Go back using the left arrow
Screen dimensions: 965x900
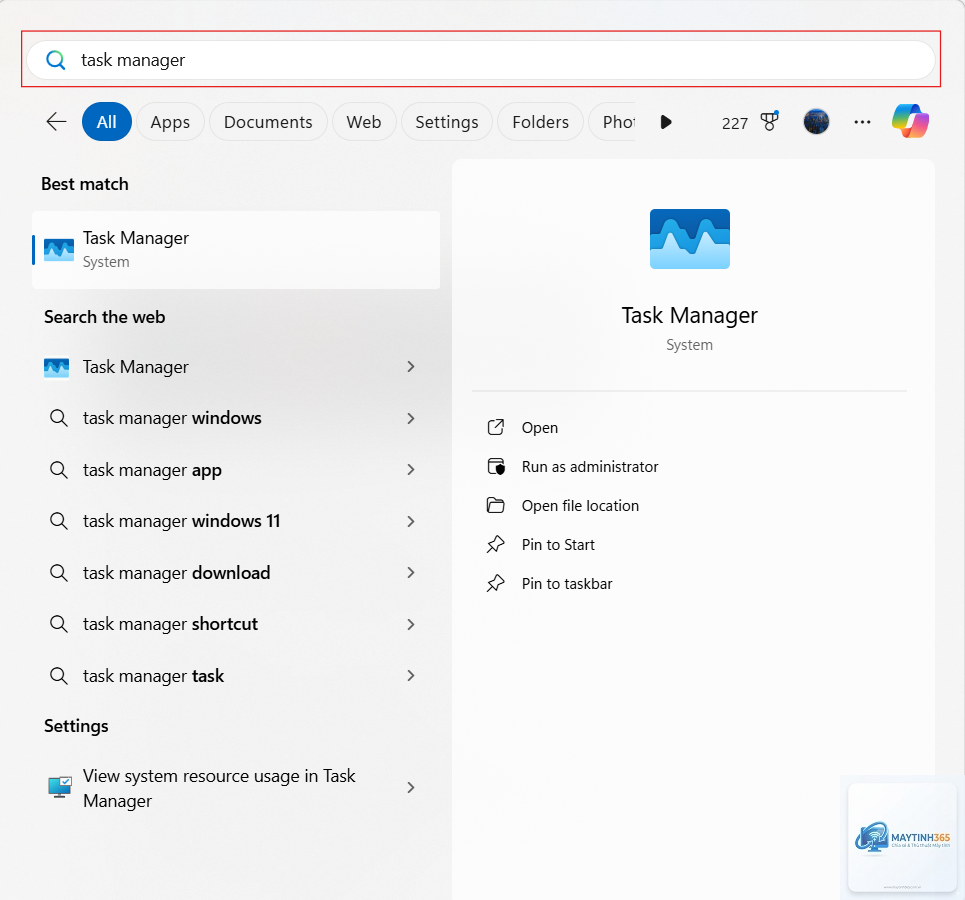[x=57, y=122]
